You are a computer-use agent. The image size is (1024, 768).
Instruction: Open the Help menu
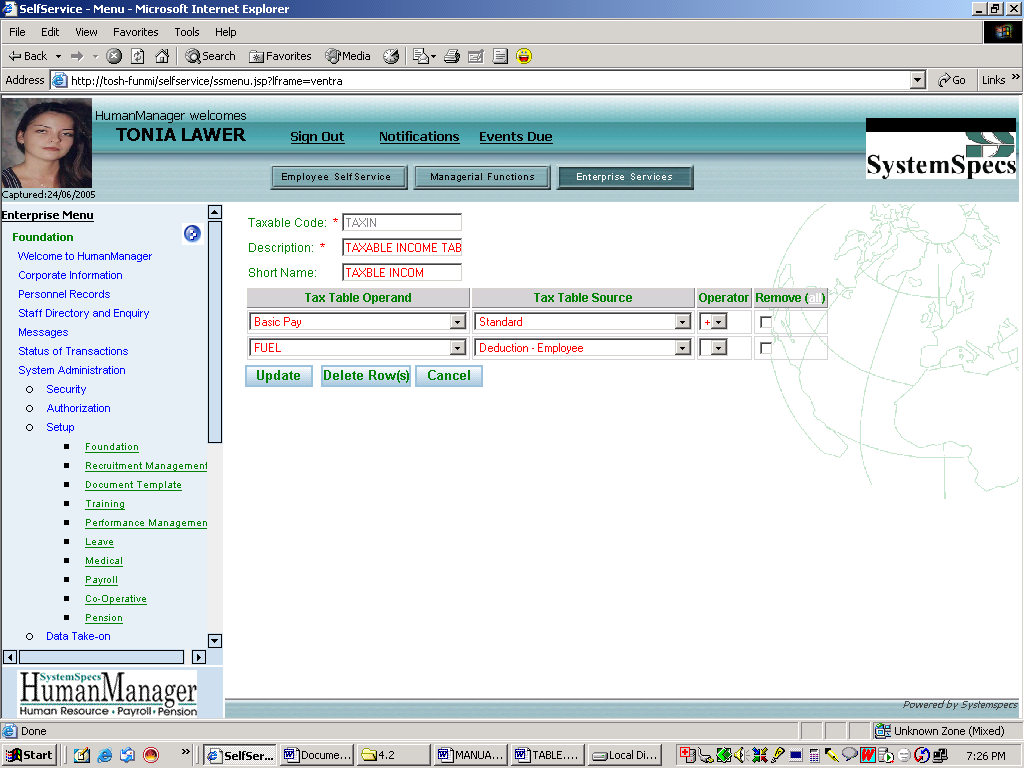pyautogui.click(x=225, y=32)
